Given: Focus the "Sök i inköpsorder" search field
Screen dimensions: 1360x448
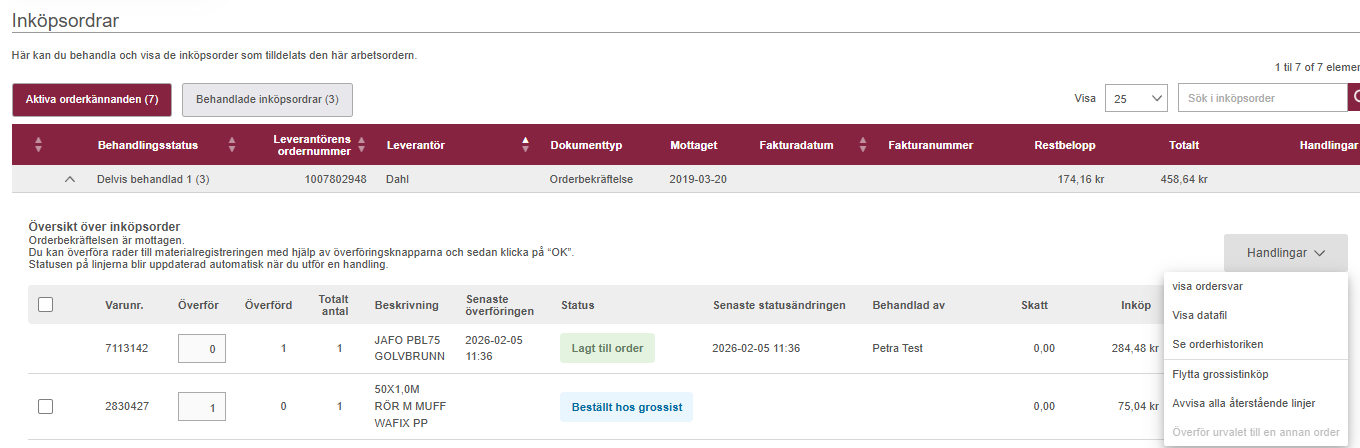Looking at the screenshot, I should 1263,98.
